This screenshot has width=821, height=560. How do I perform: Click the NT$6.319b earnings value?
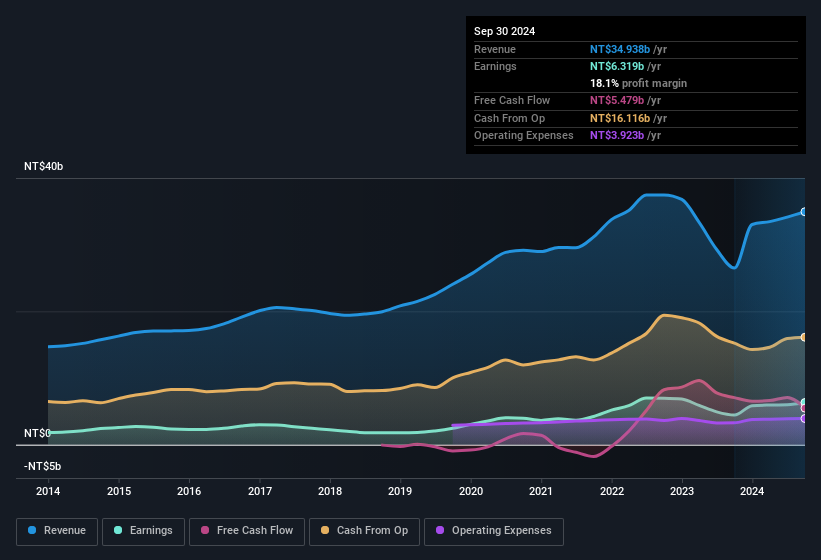pos(617,66)
